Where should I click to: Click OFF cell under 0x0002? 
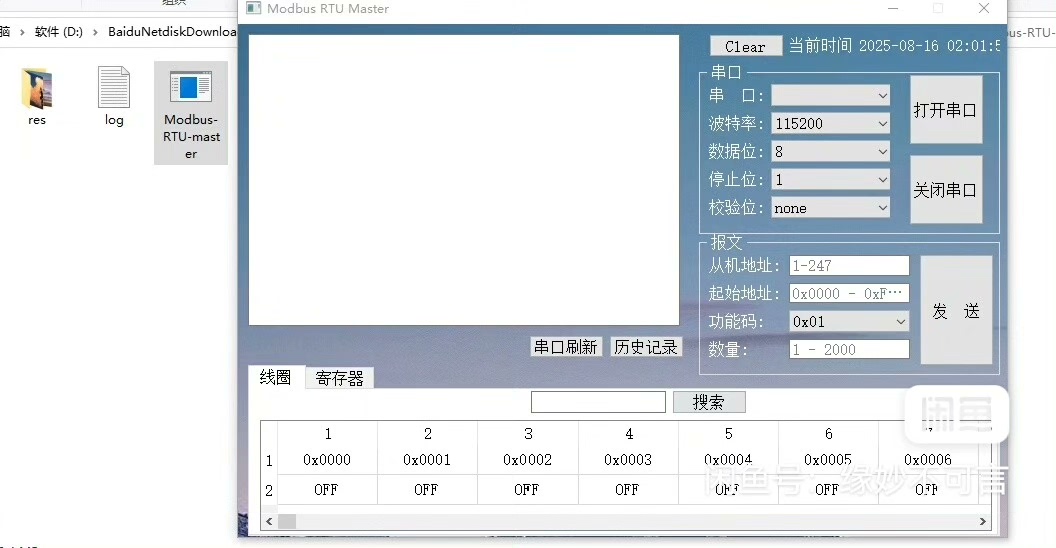527,489
